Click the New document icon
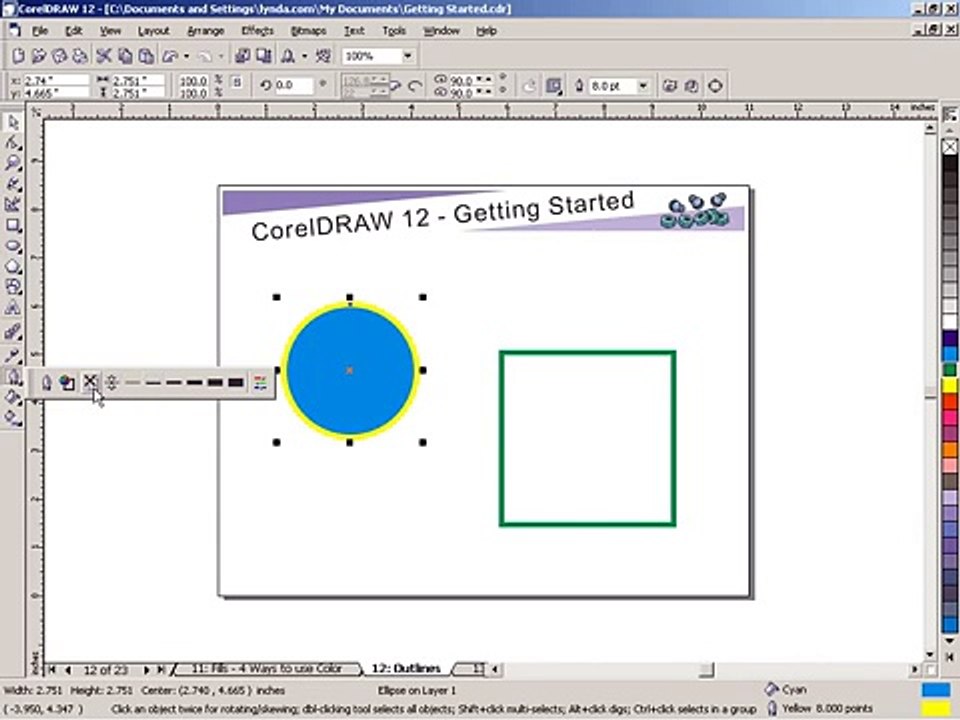The height and width of the screenshot is (720, 960). pos(18,56)
